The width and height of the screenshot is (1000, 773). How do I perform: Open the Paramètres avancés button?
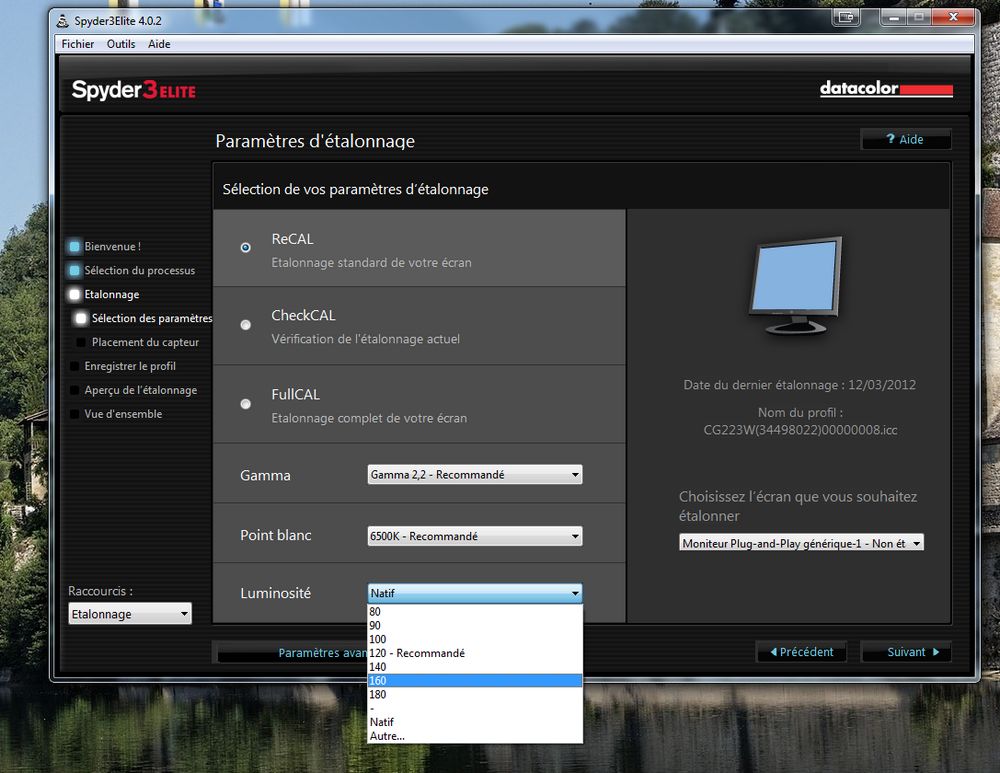click(292, 652)
